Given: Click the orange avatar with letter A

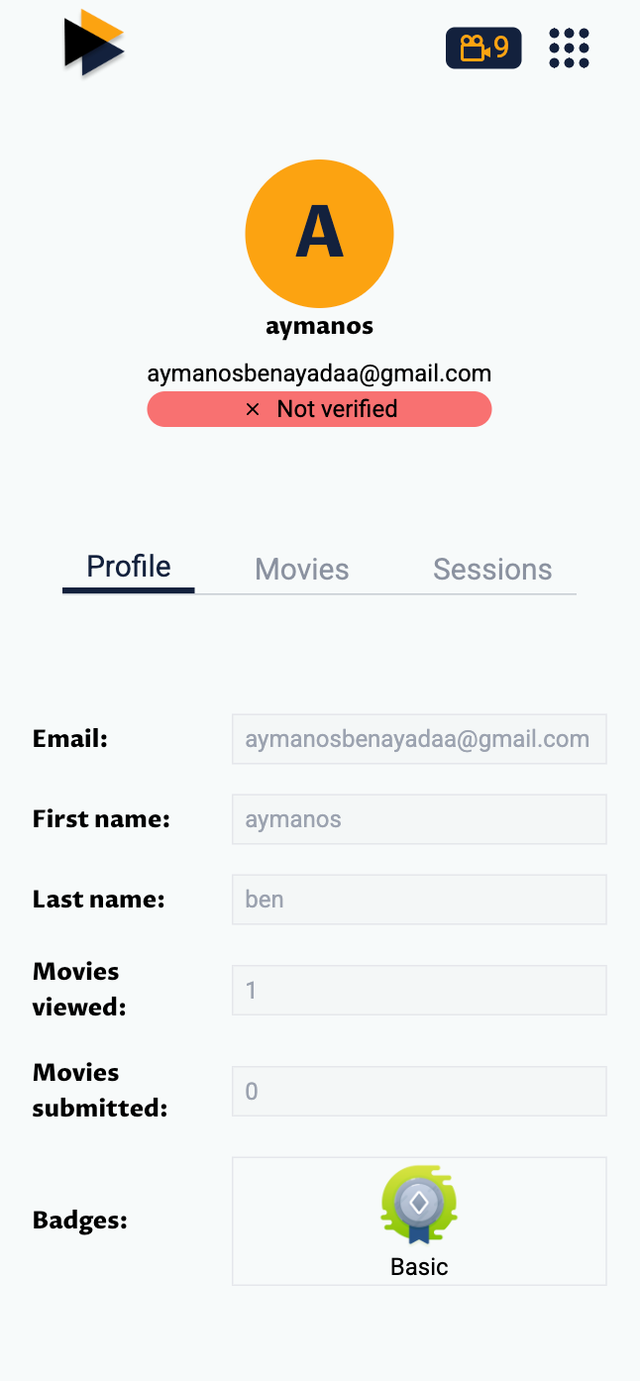Looking at the screenshot, I should 319,233.
